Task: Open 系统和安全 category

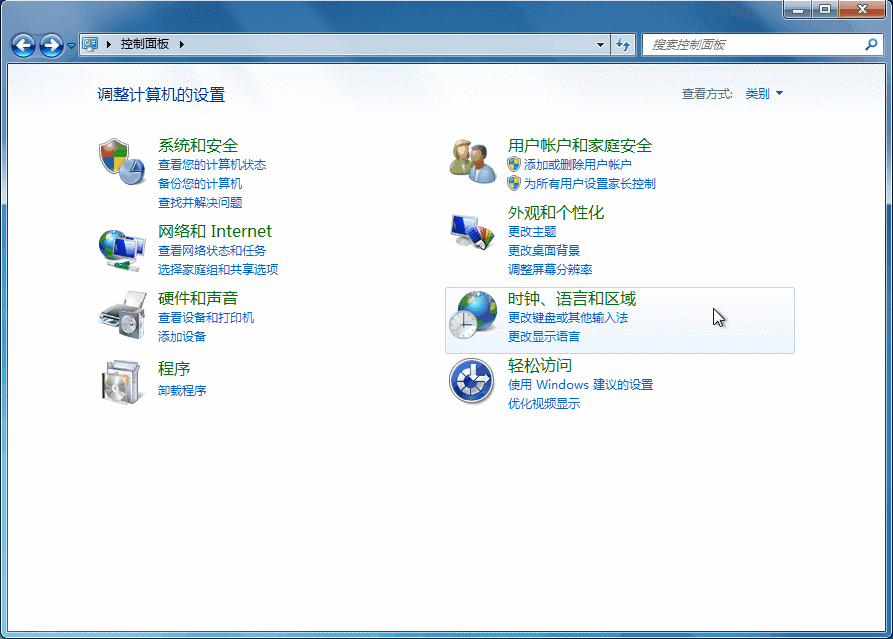Action: click(x=198, y=145)
